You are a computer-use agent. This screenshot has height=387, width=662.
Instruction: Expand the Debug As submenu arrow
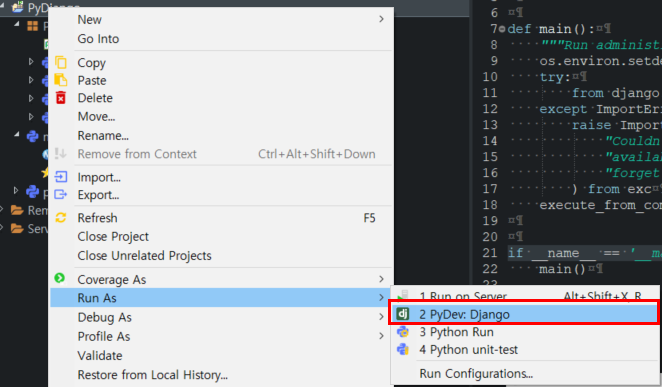pyautogui.click(x=381, y=317)
